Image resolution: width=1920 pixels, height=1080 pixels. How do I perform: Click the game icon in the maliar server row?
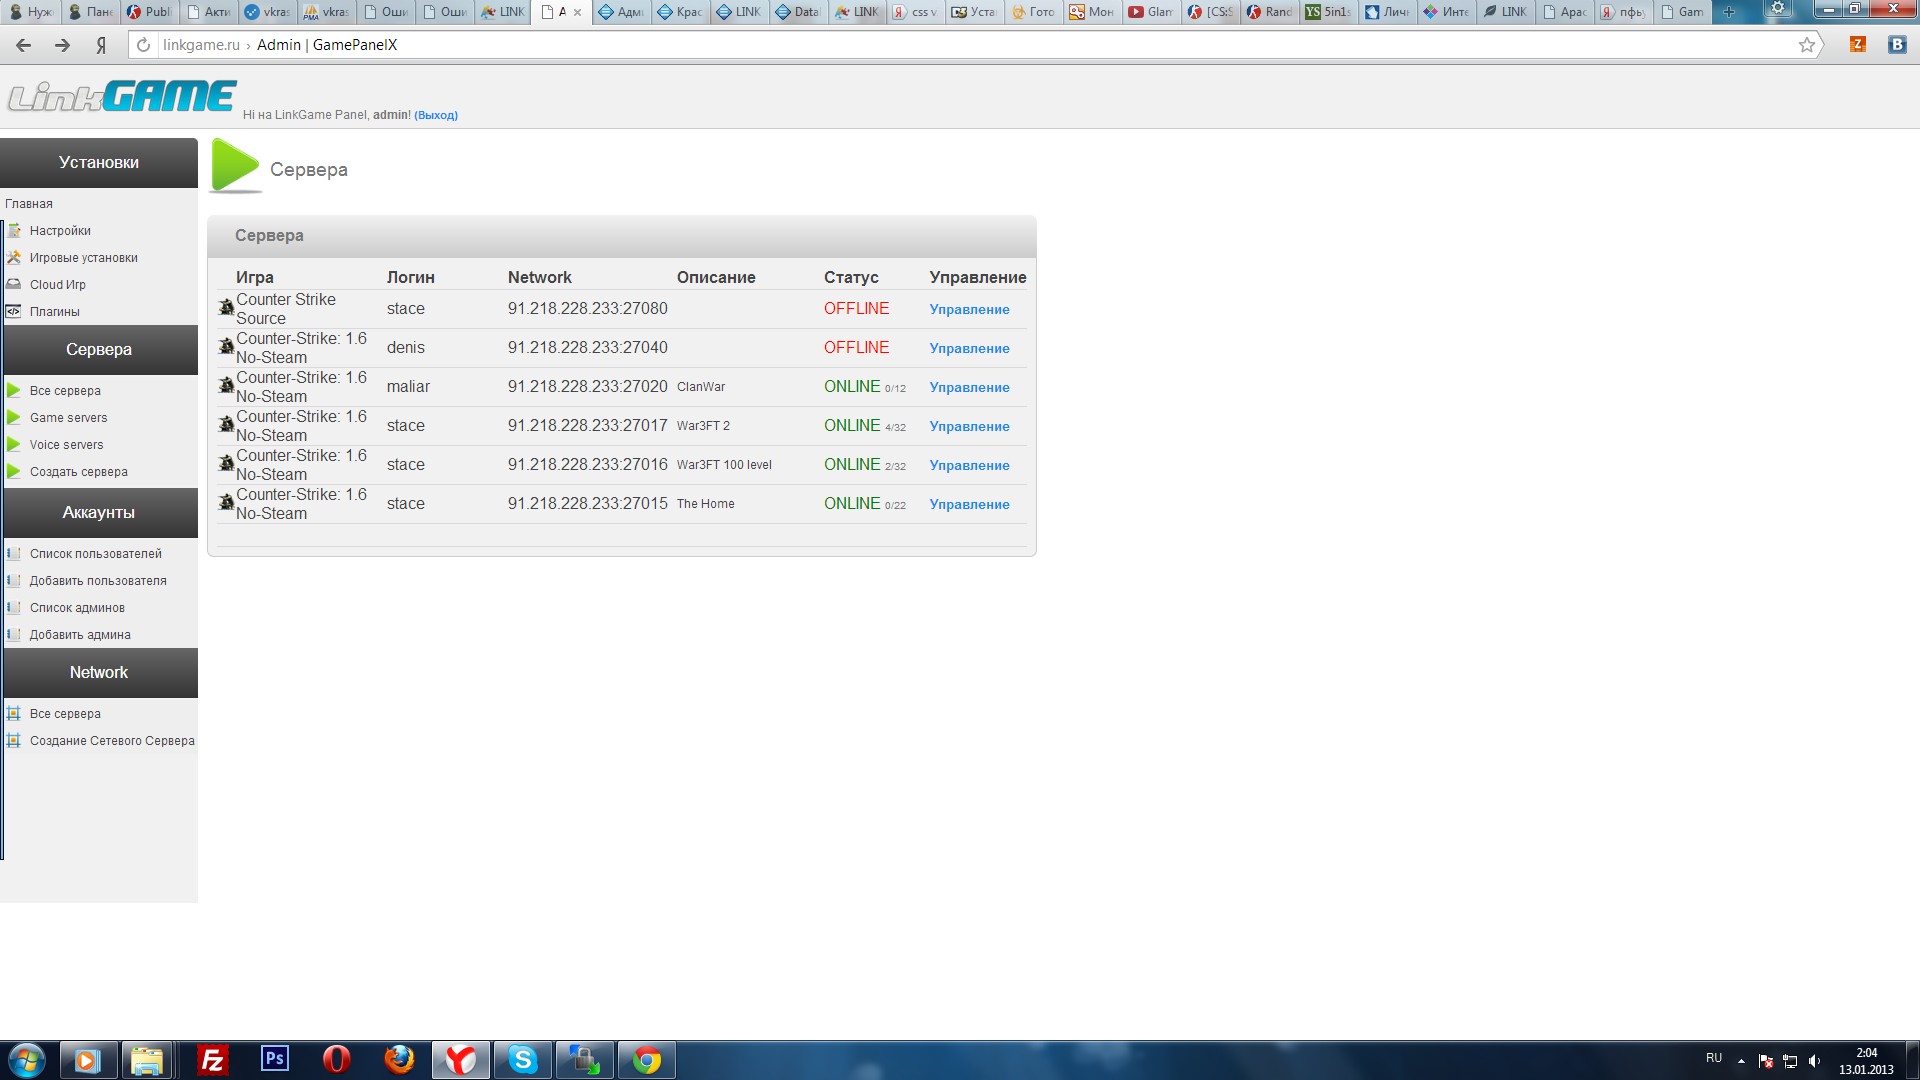(x=227, y=385)
